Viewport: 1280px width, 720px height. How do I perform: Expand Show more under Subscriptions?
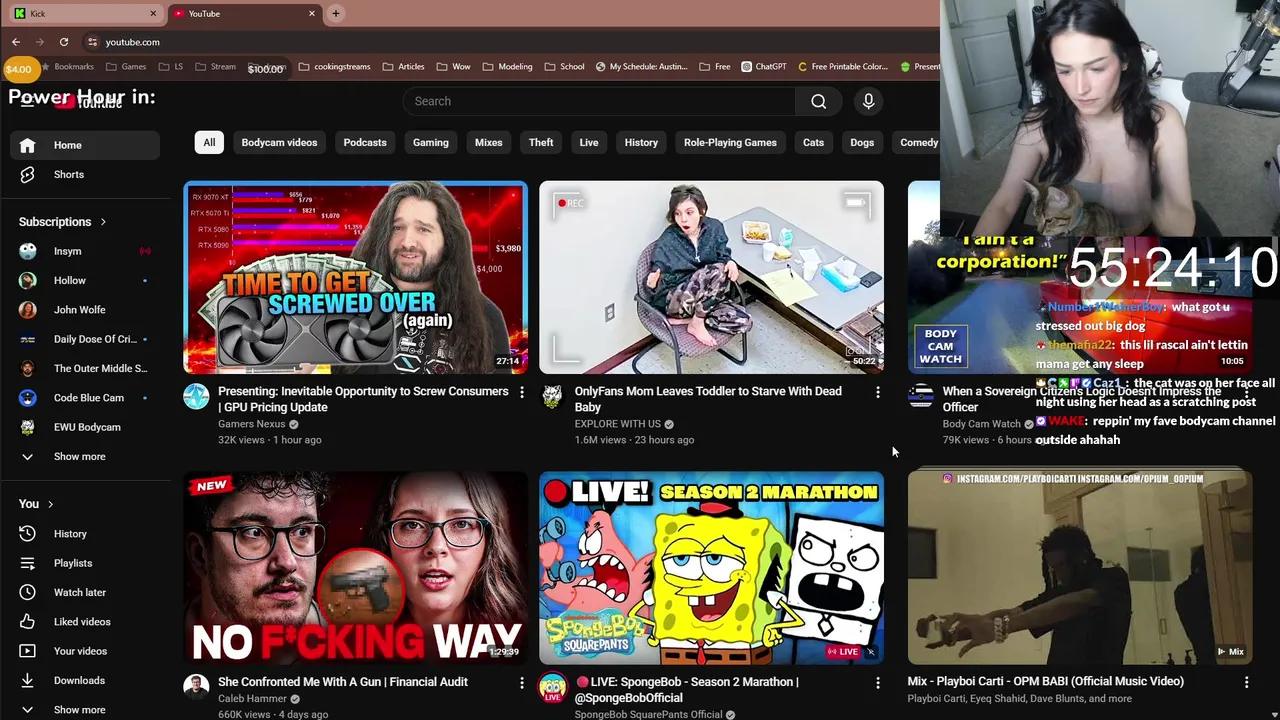coord(85,456)
